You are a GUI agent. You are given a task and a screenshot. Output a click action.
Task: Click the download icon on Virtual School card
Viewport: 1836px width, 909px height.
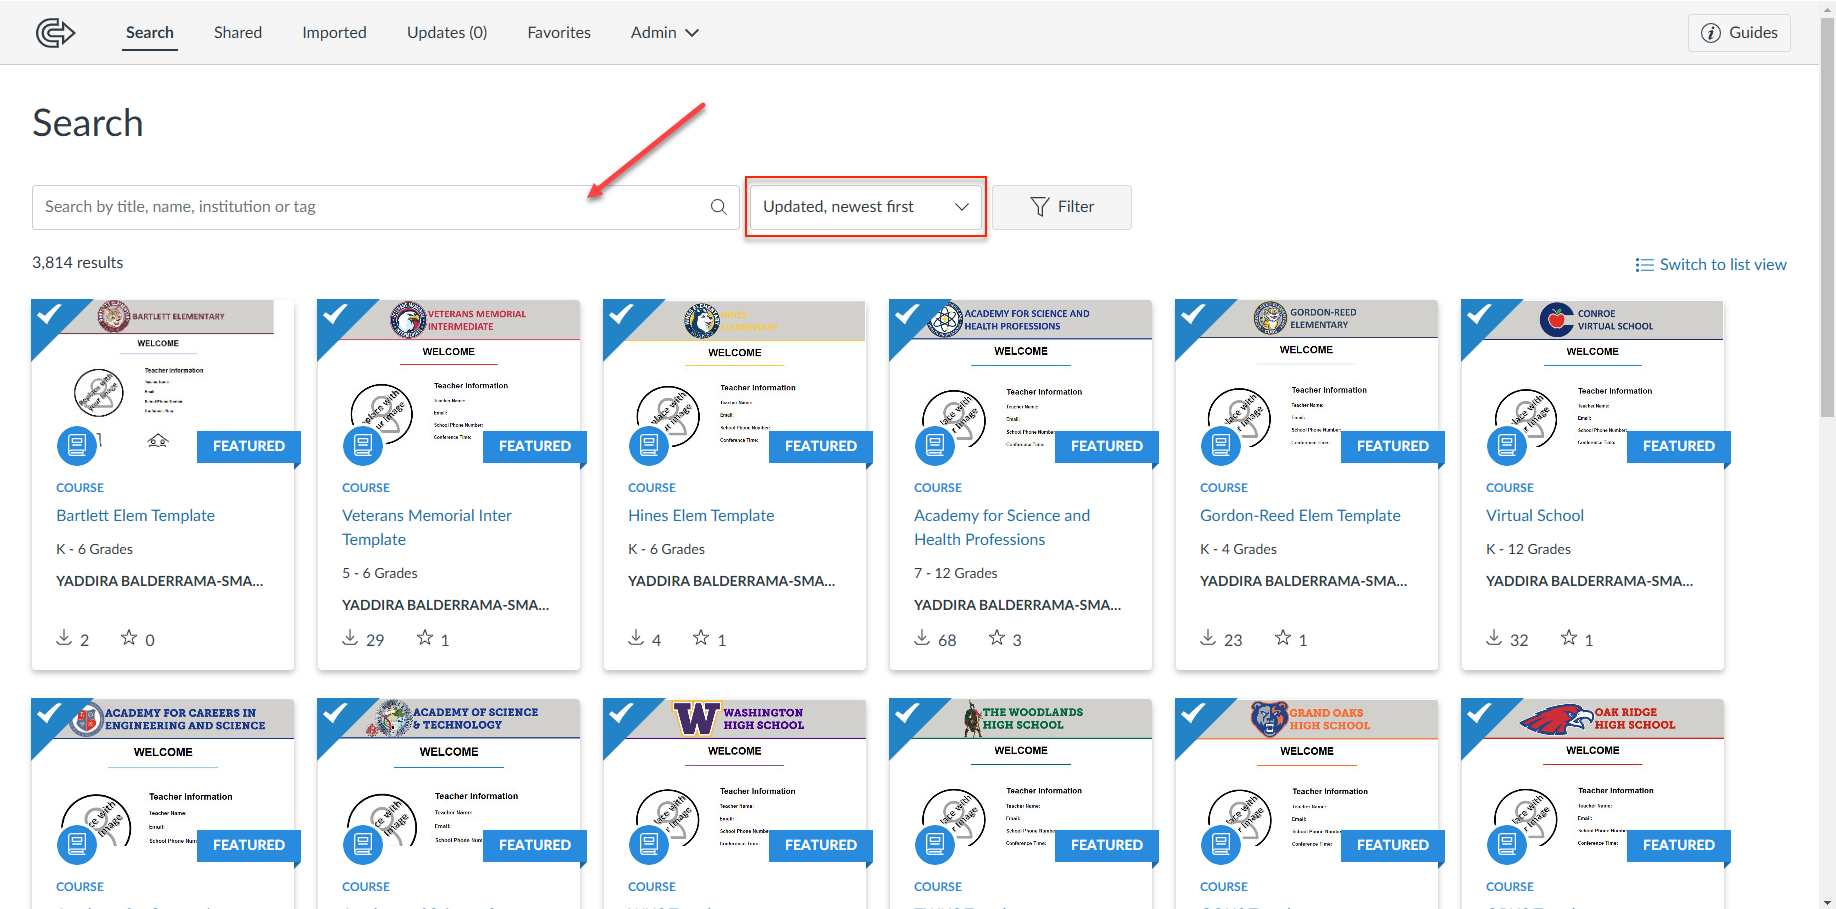click(x=1494, y=638)
